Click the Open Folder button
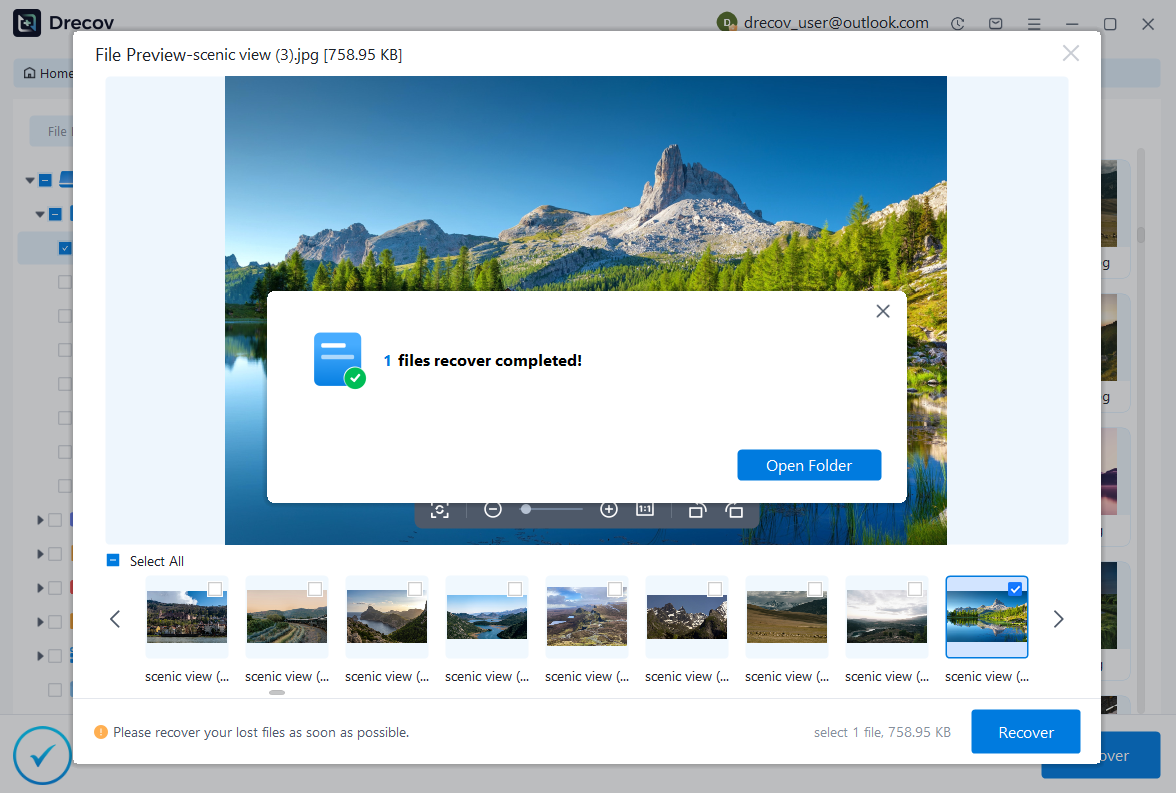The image size is (1176, 793). [x=809, y=465]
